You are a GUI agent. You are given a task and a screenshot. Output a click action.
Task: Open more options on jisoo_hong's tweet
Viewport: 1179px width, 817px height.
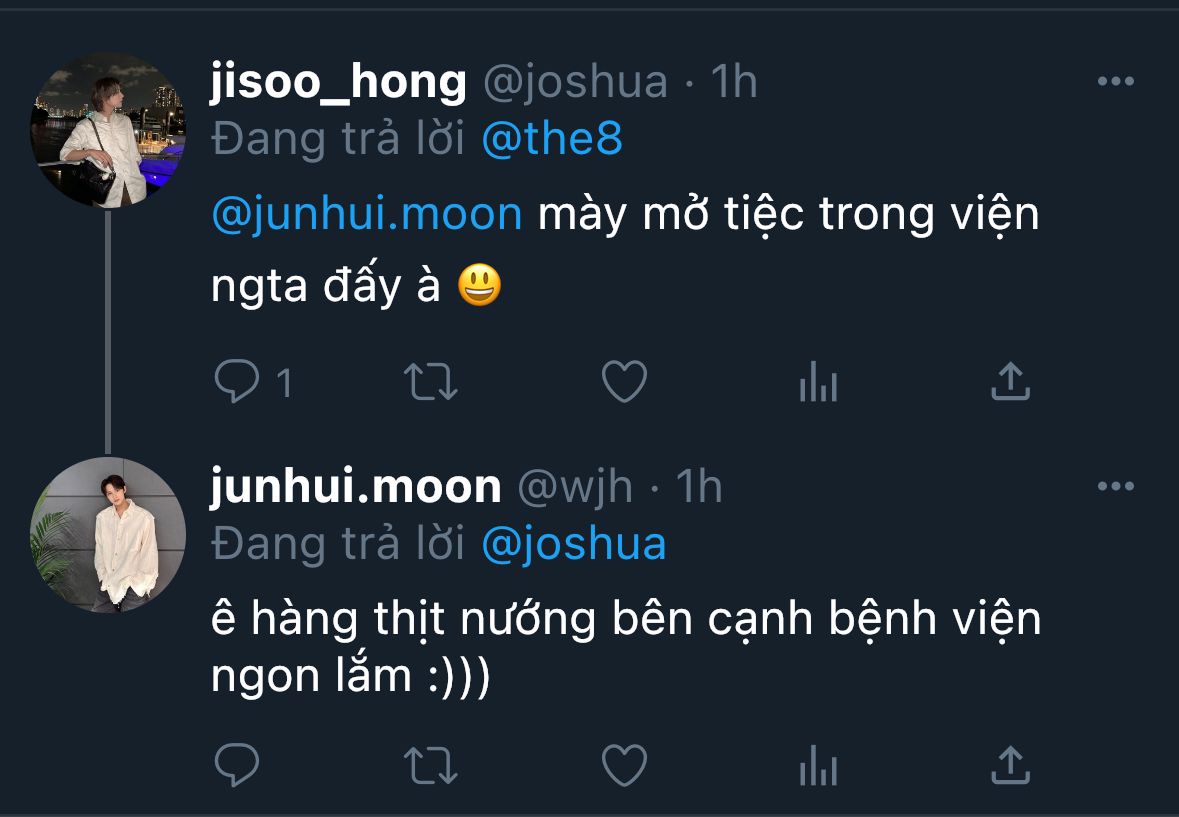click(x=1115, y=82)
